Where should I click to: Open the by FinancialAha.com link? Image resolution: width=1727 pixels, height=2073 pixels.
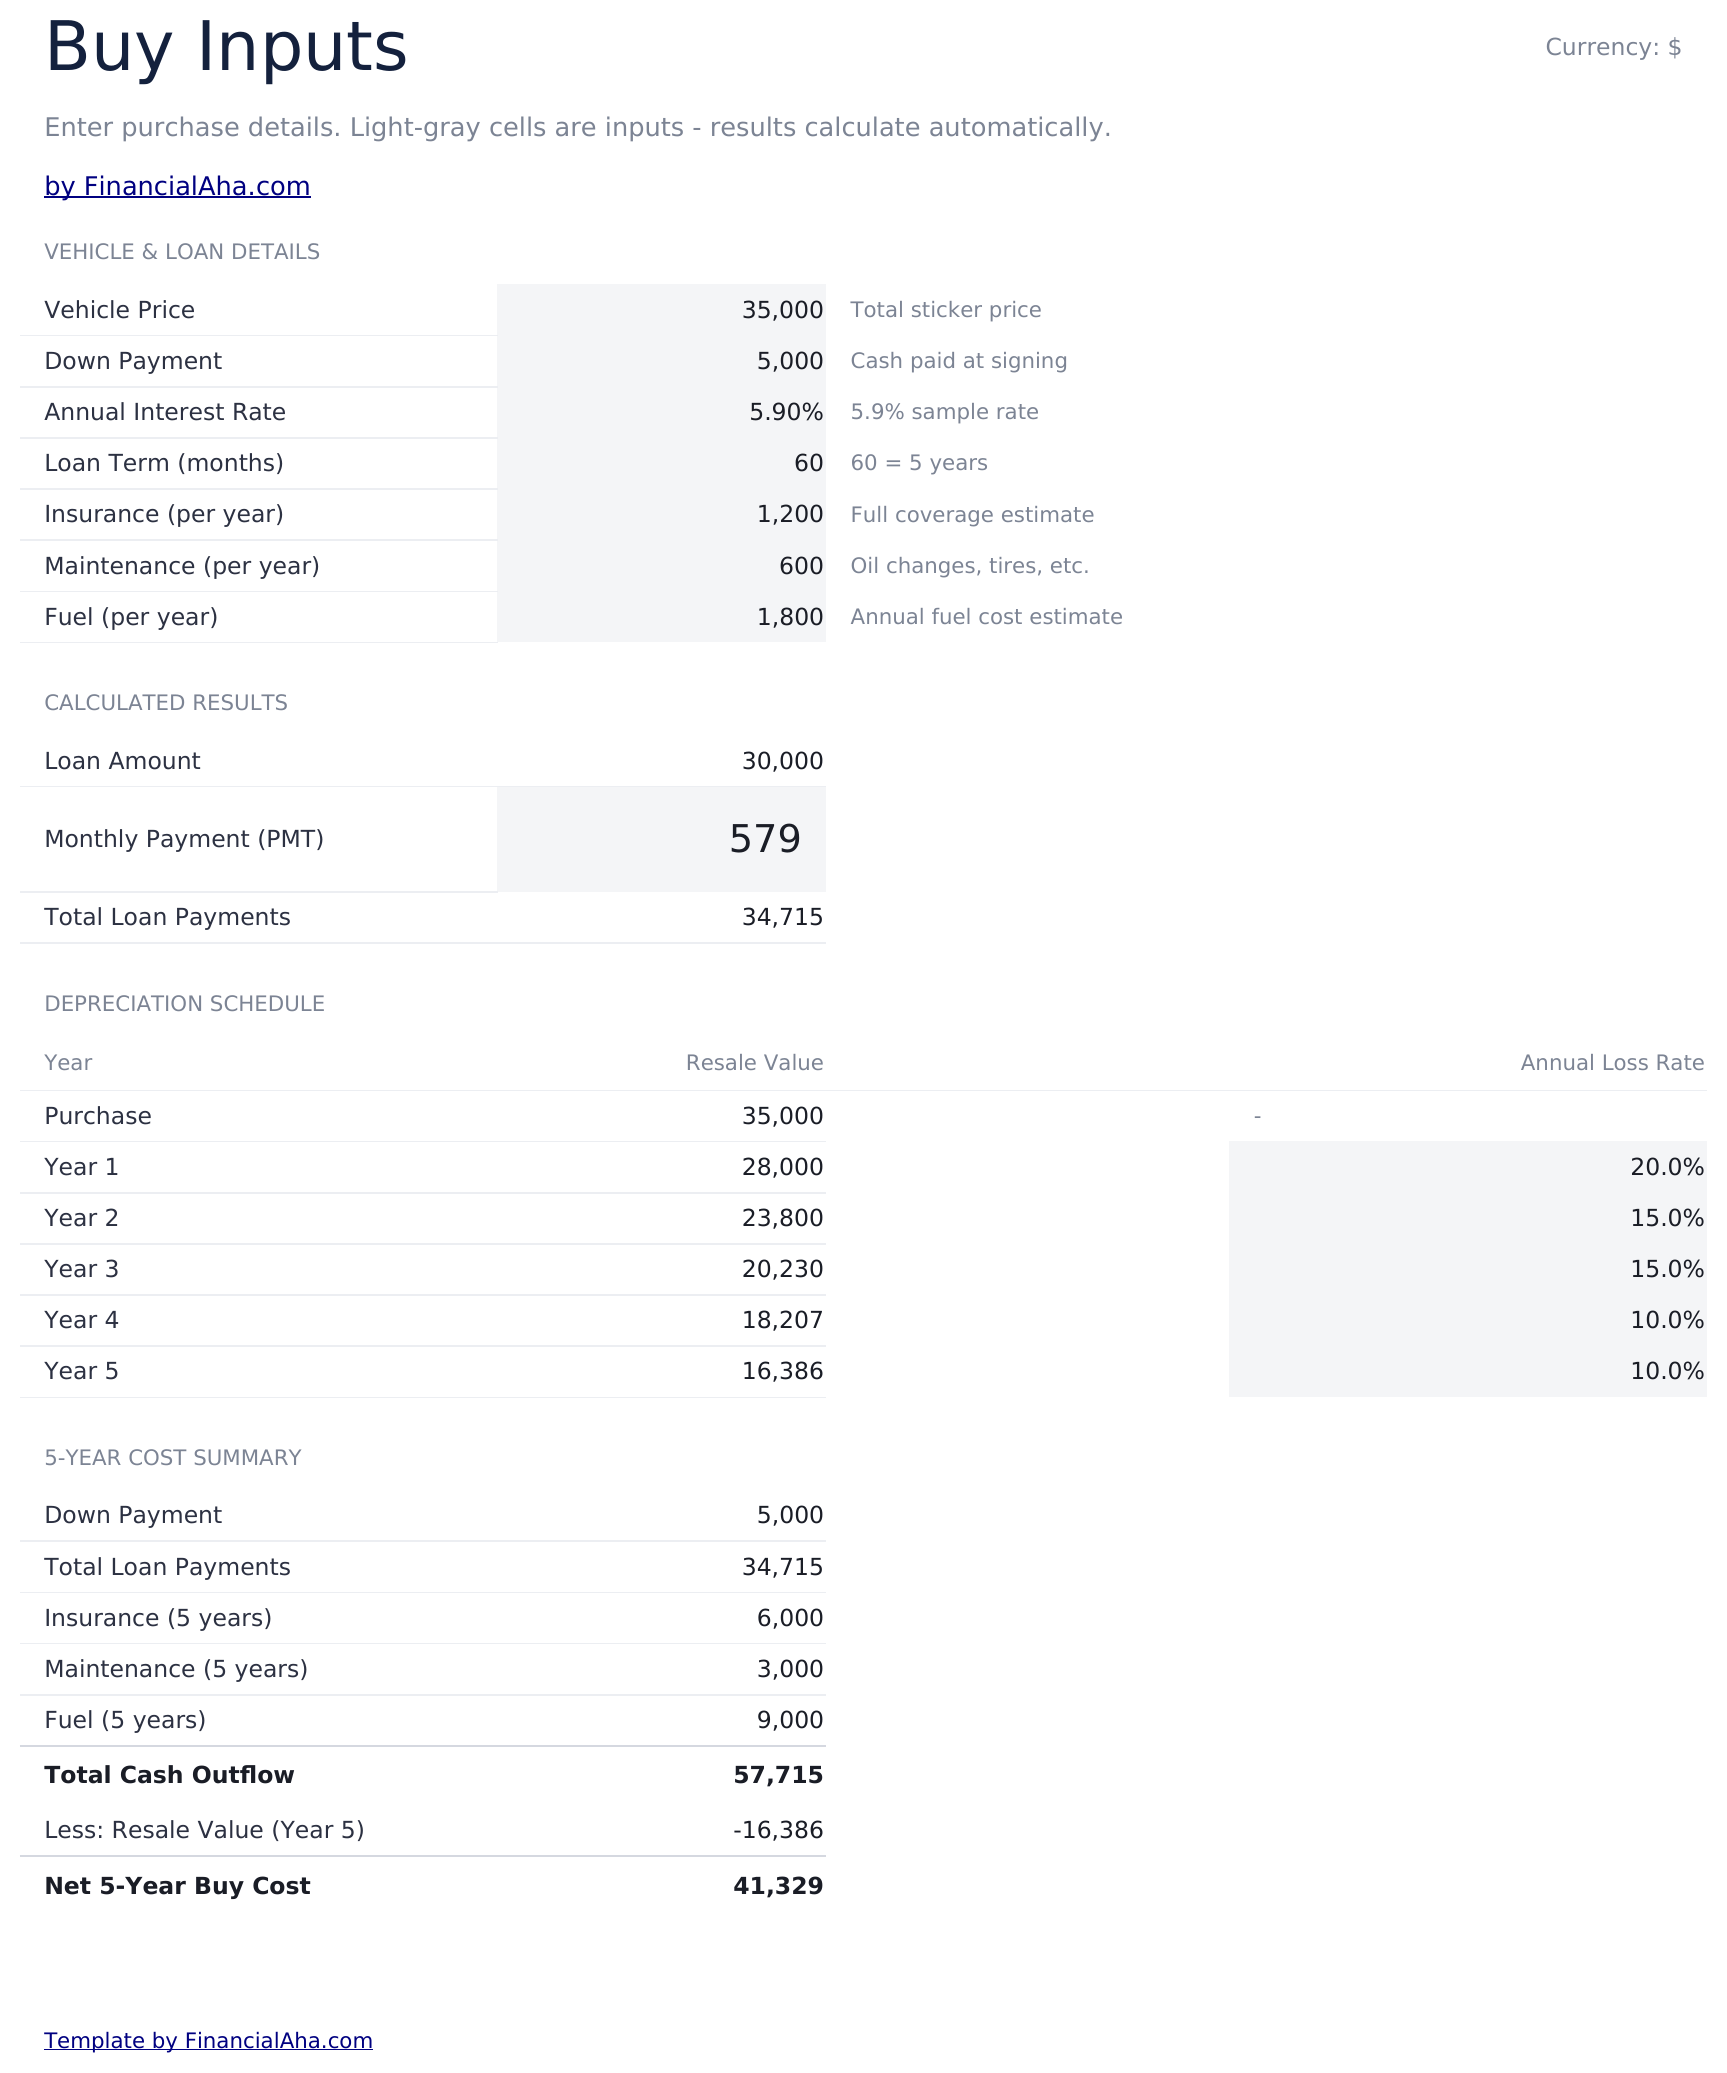coord(177,187)
